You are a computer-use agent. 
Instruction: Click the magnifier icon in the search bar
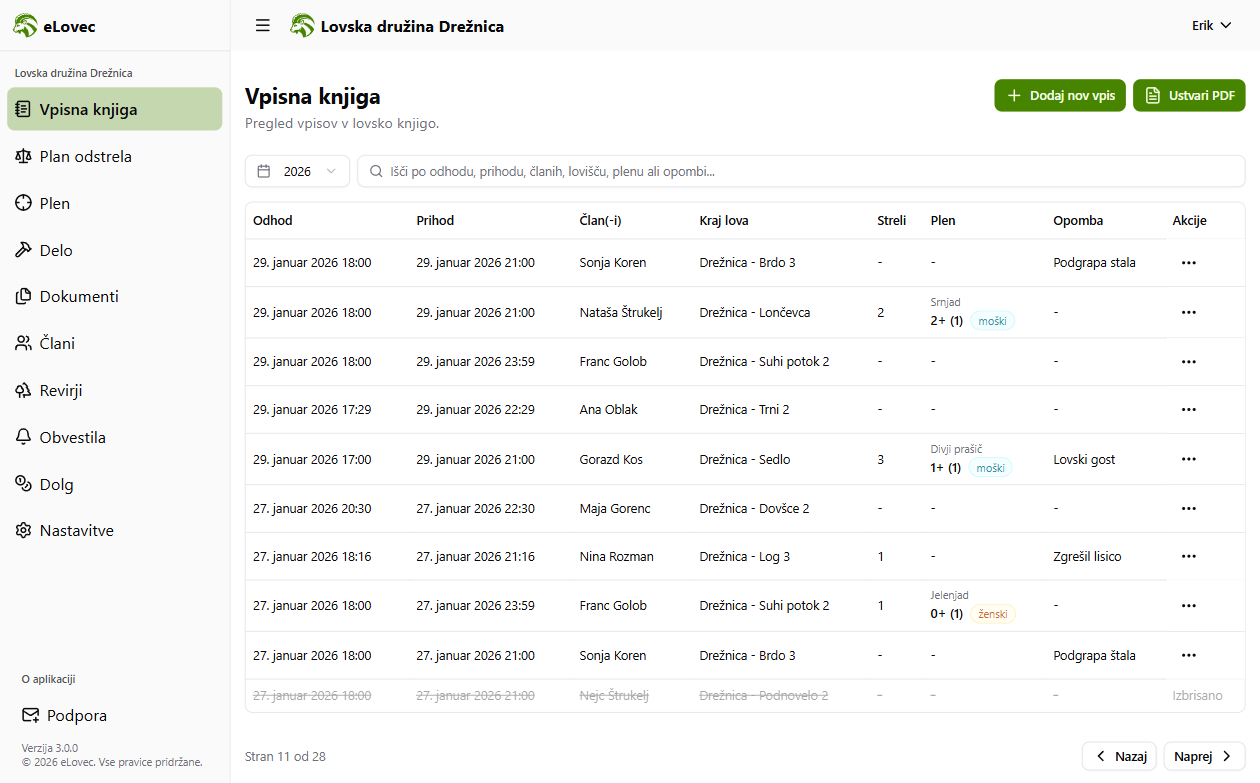click(x=376, y=171)
